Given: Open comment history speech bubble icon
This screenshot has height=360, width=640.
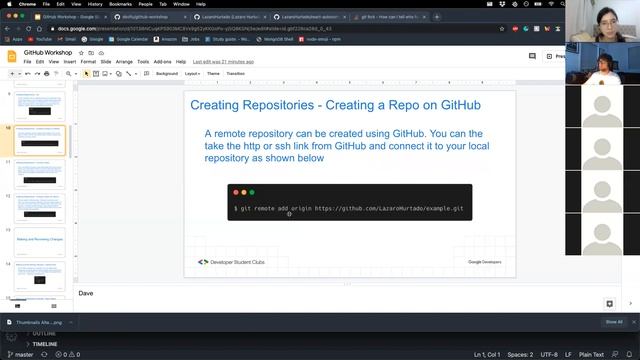Looking at the screenshot, I should (x=532, y=56).
